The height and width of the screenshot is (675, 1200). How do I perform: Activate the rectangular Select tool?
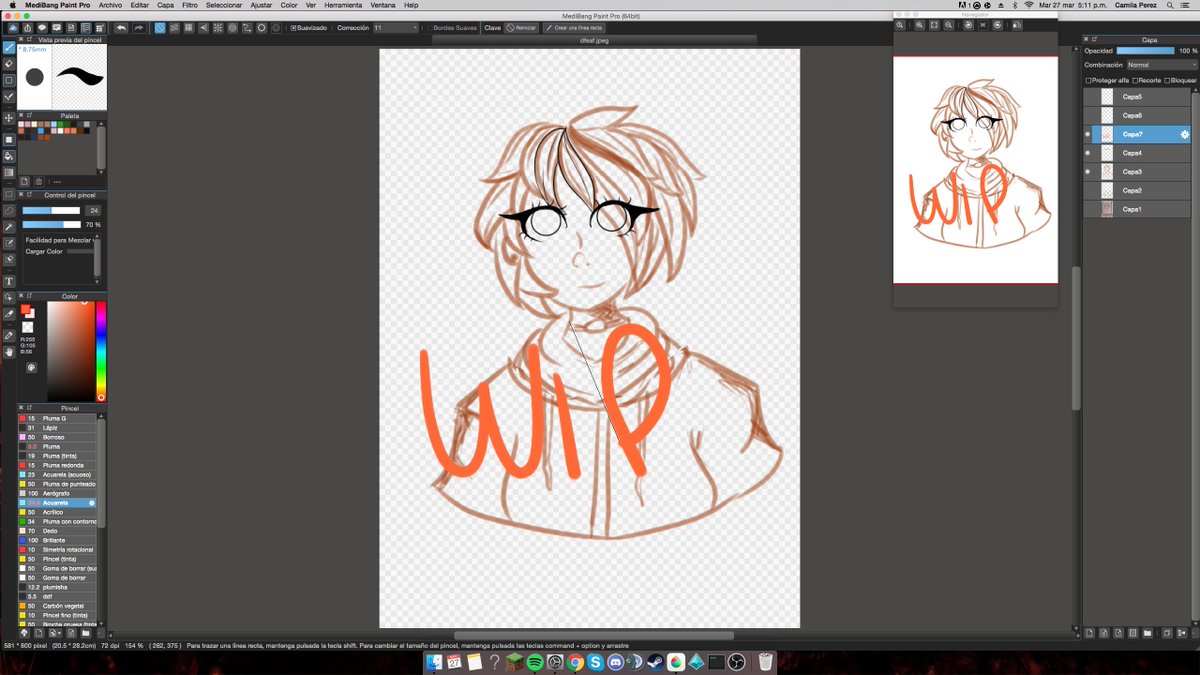tap(8, 193)
